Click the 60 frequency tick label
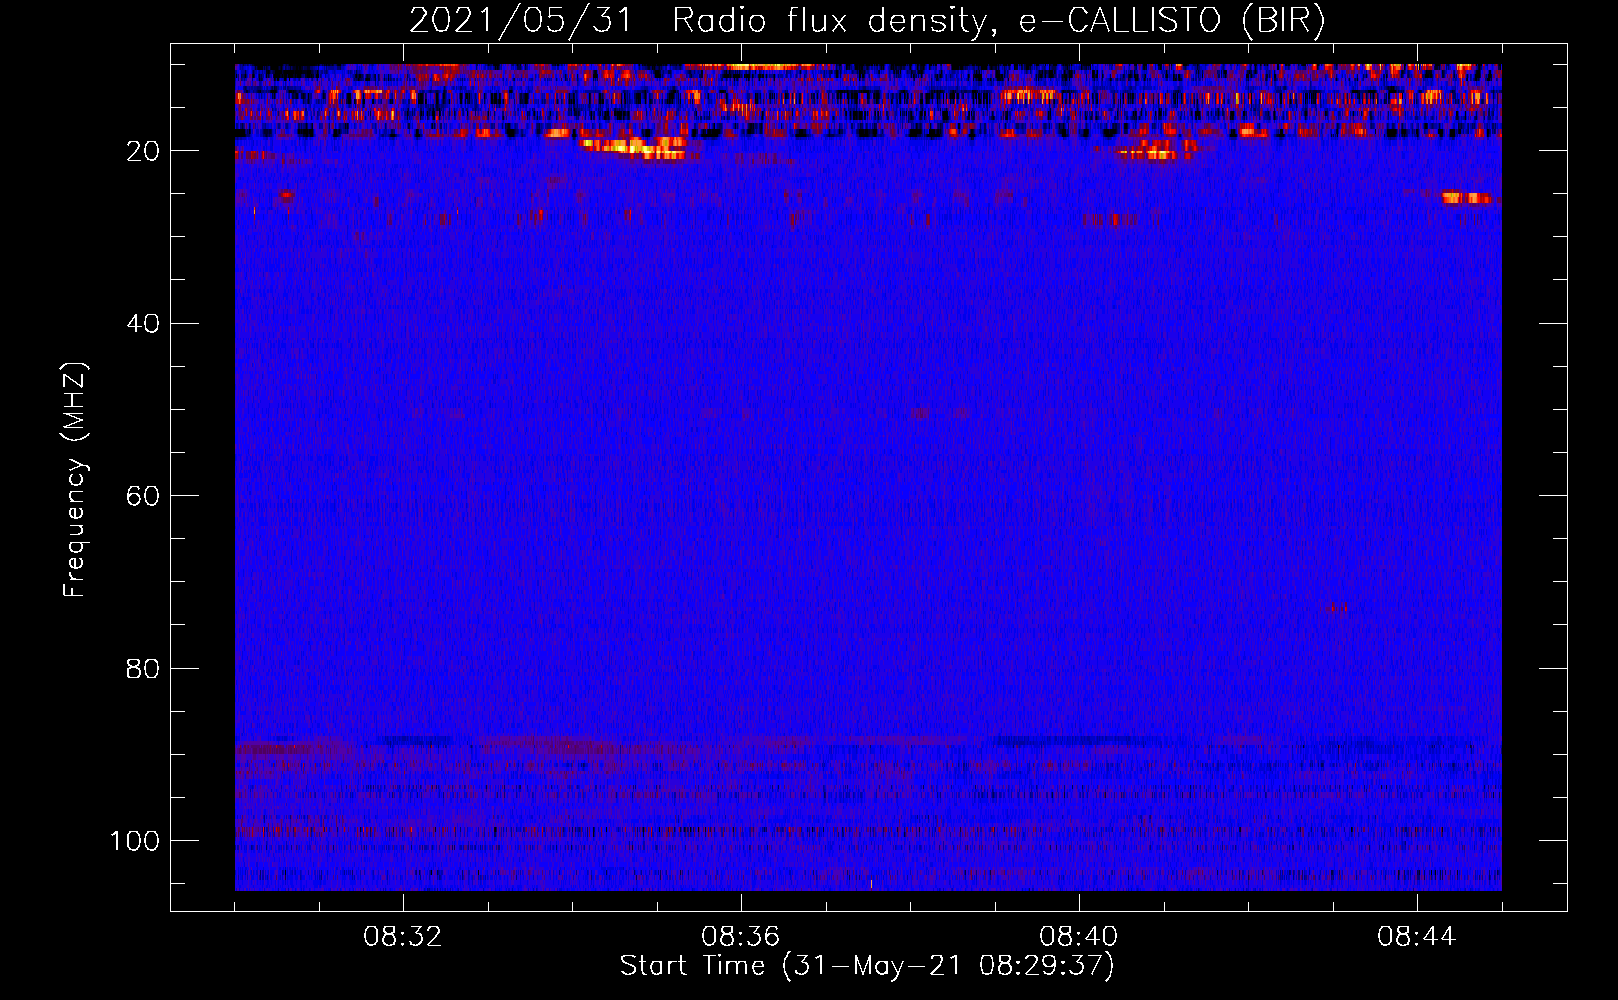 (144, 496)
